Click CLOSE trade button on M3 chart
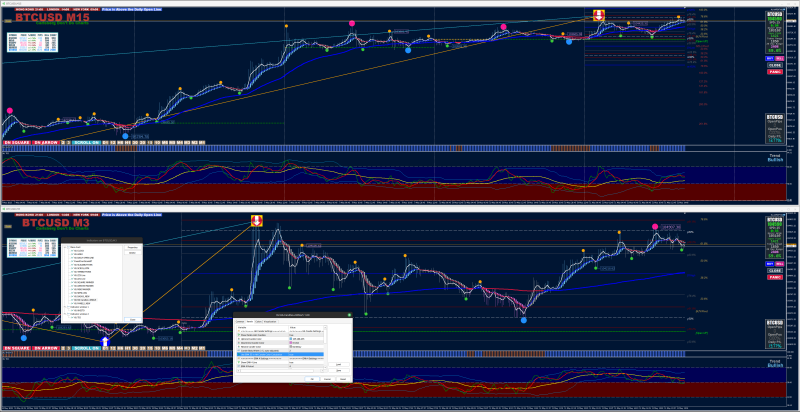The height and width of the screenshot is (412, 800). coord(775,271)
